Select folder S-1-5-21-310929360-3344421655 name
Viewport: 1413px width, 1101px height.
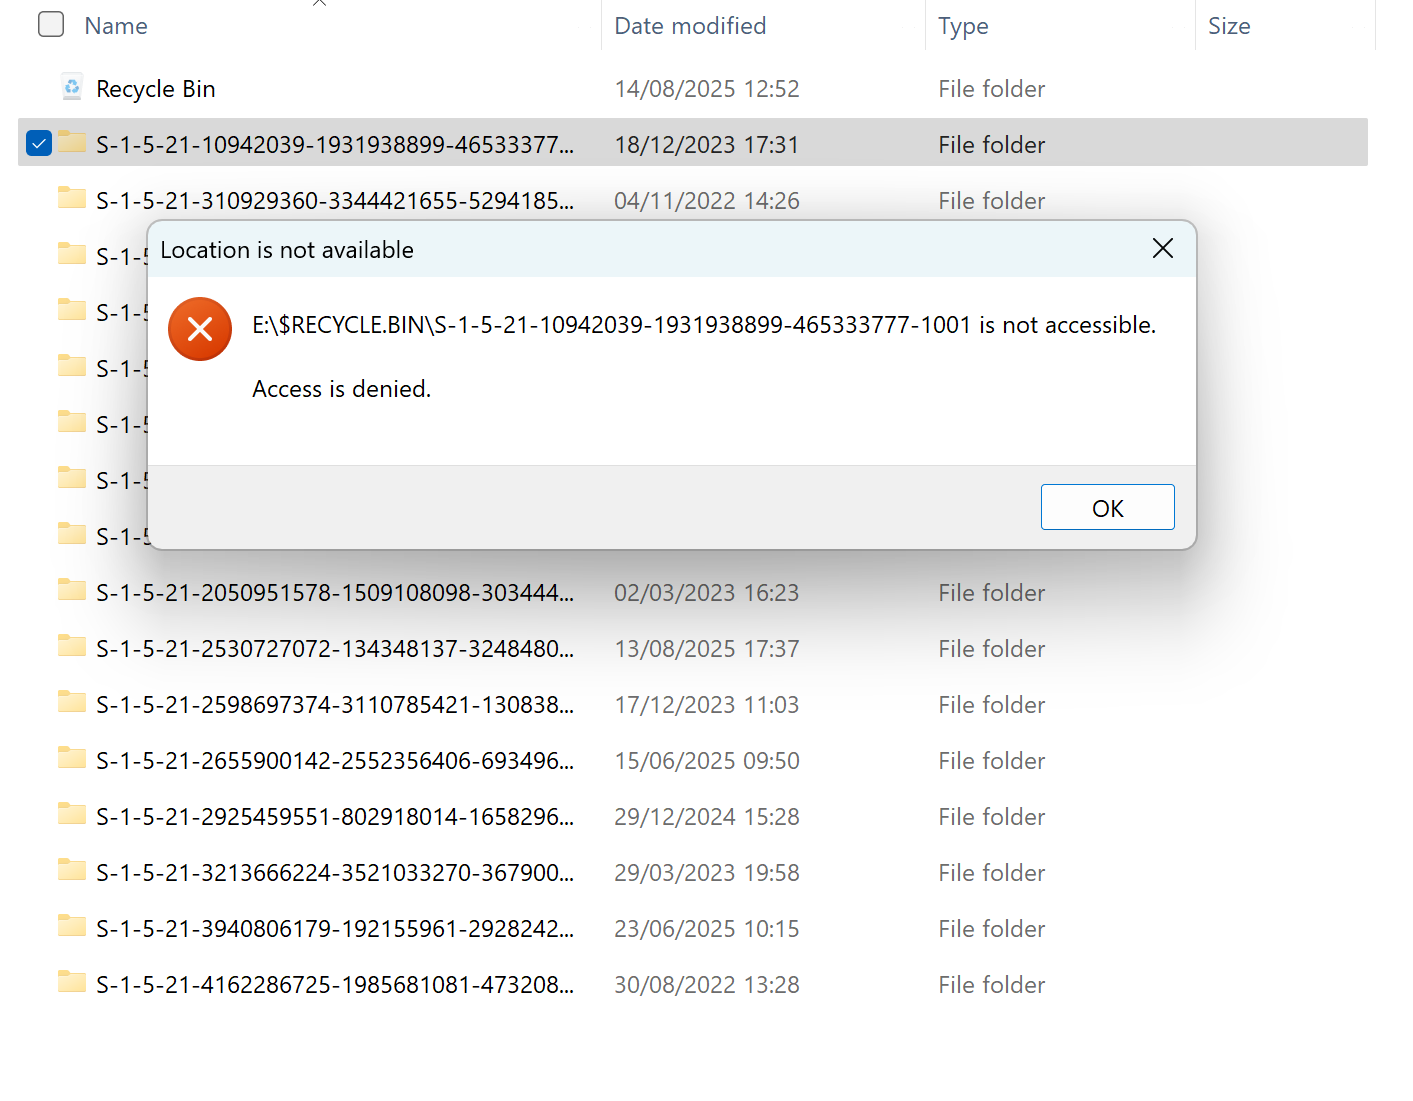(335, 201)
